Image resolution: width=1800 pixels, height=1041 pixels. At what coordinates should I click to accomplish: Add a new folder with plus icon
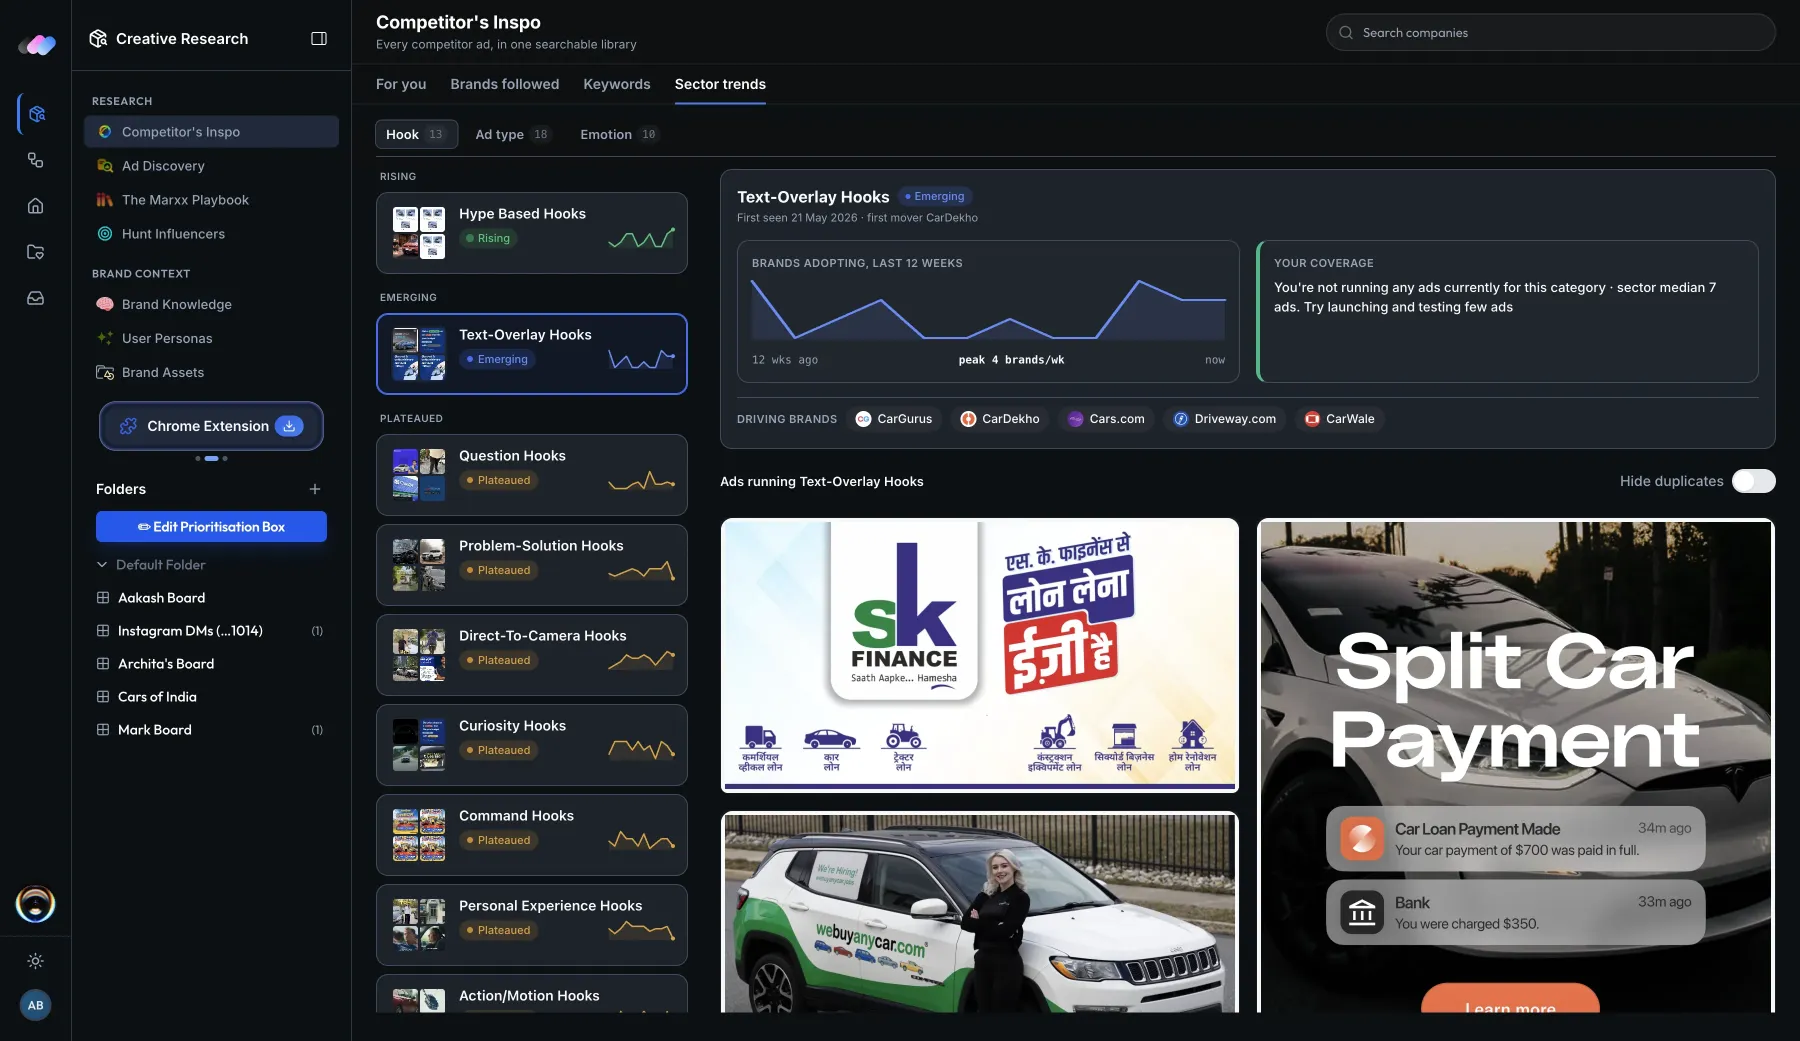(x=315, y=489)
